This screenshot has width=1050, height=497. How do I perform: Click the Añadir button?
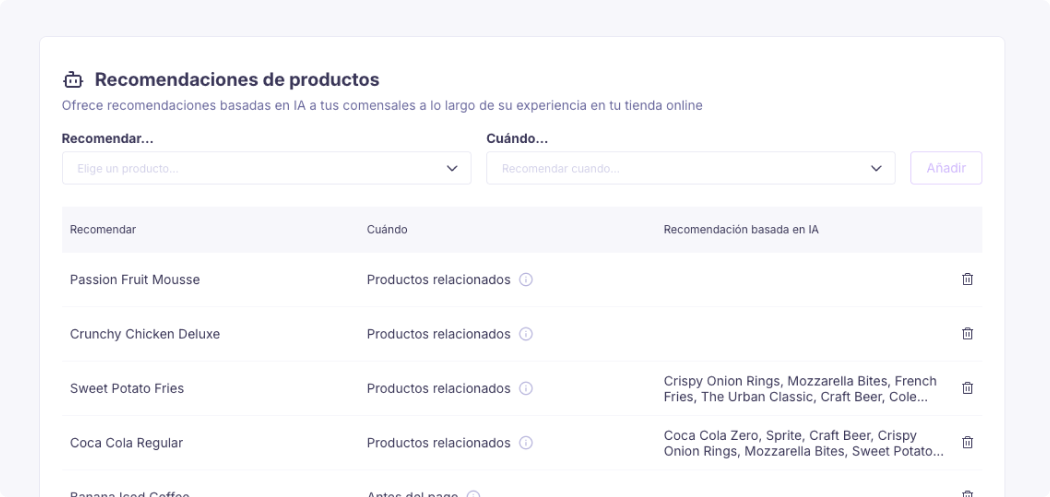pyautogui.click(x=946, y=168)
